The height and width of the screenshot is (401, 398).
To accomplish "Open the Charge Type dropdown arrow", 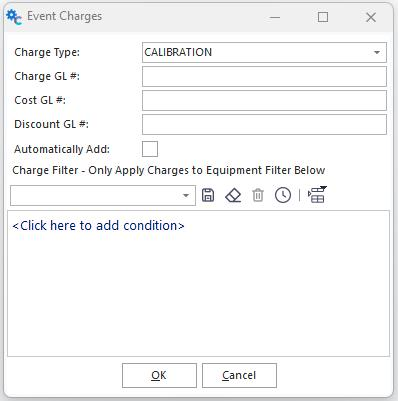I will click(x=377, y=52).
